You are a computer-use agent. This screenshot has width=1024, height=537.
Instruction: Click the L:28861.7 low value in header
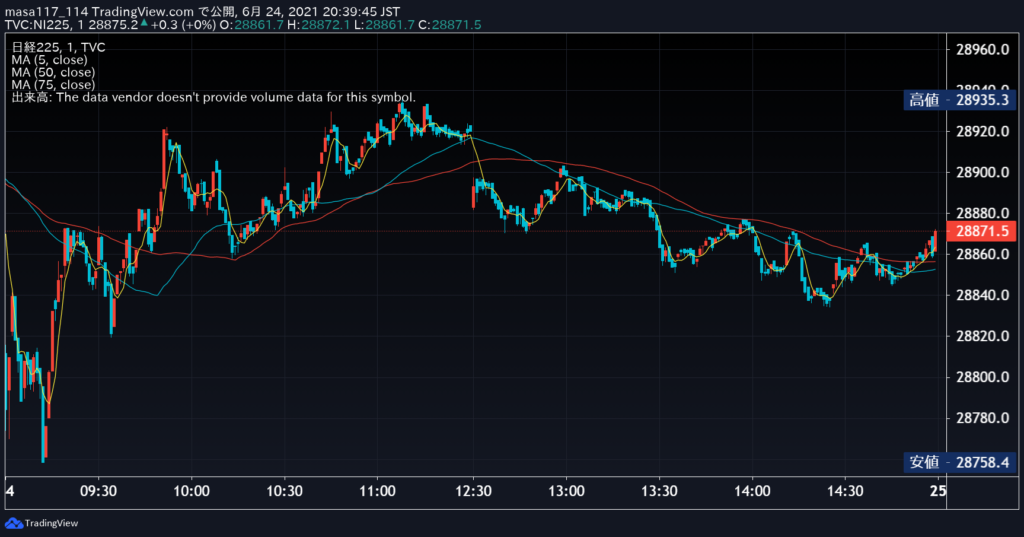pyautogui.click(x=384, y=25)
